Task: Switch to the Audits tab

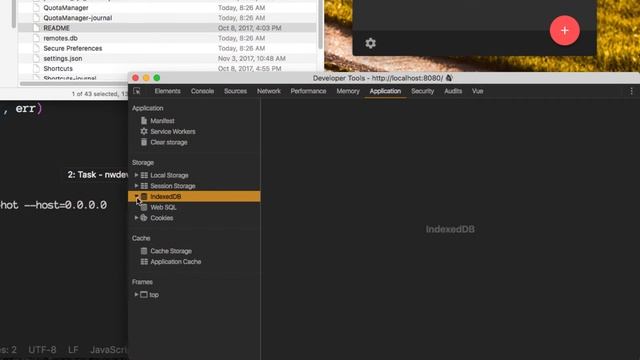Action: [453, 91]
